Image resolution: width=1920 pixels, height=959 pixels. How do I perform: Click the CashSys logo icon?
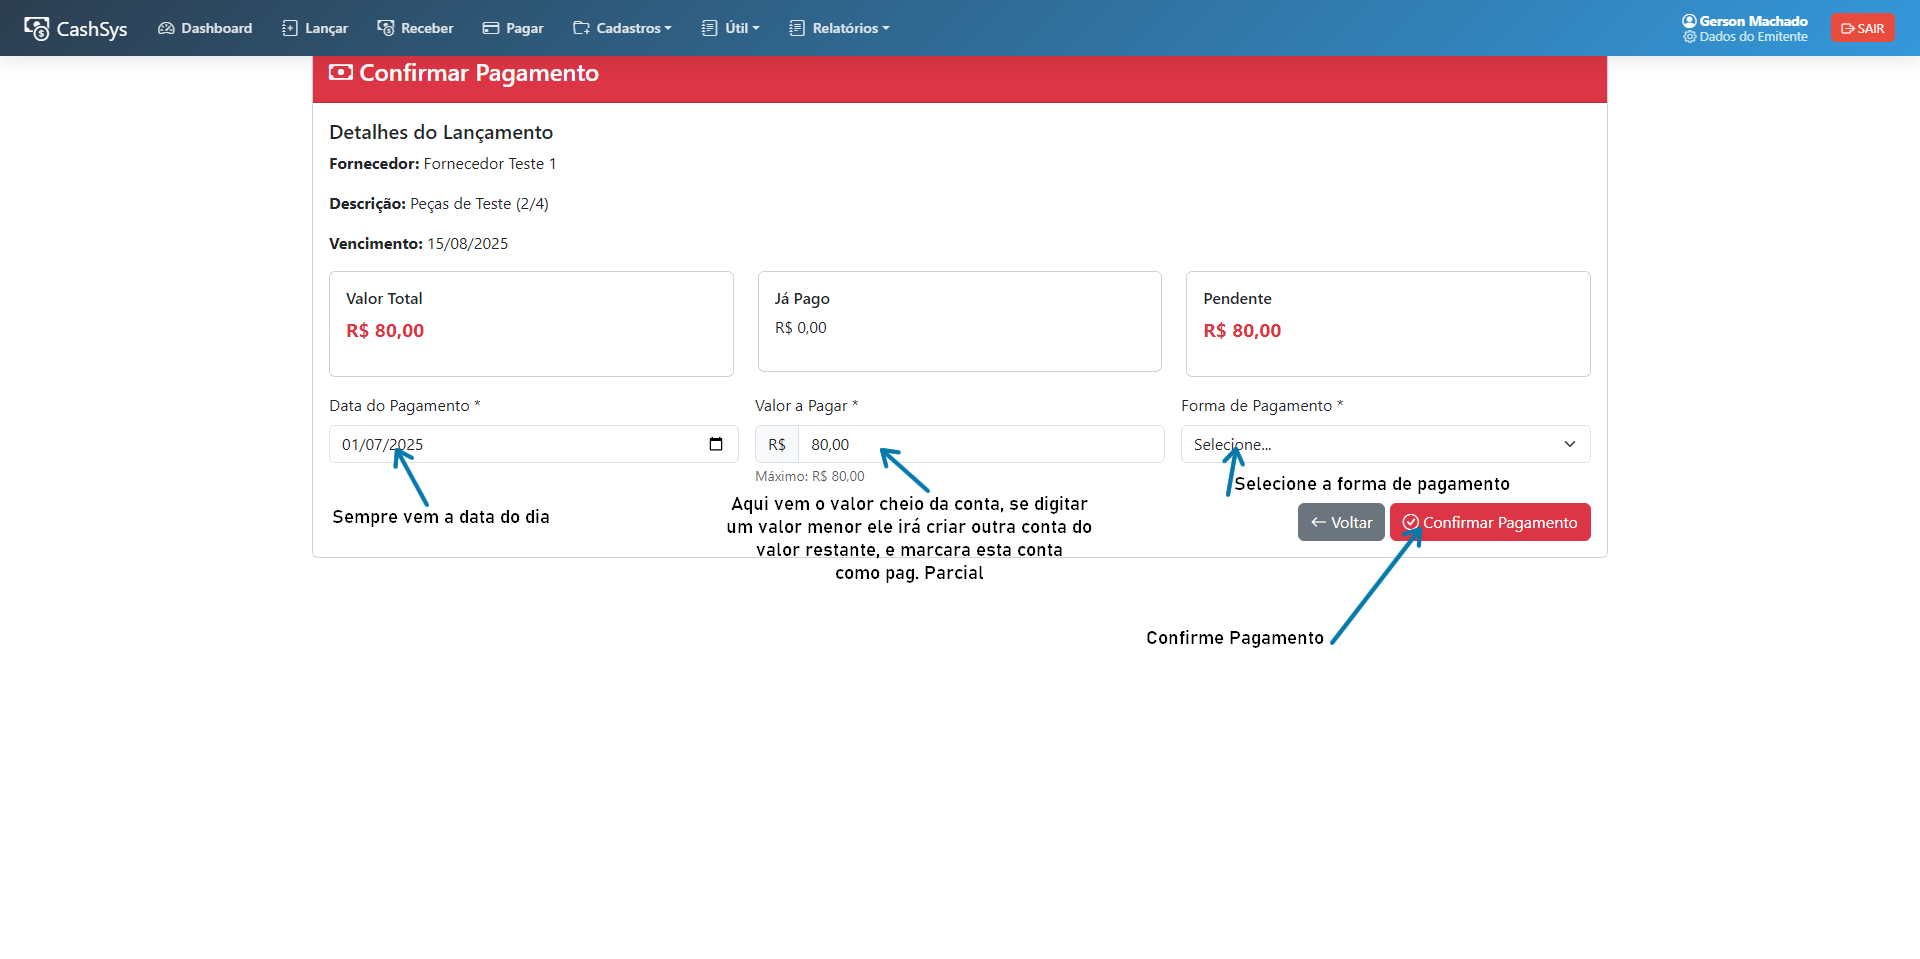(37, 29)
